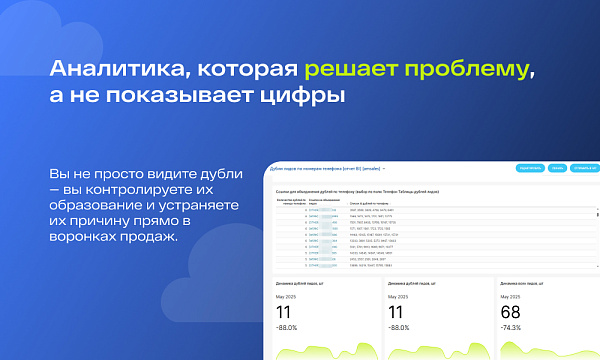Viewport: 600px width, 360px height.
Task: Select the first KPI card showing 11
Action: pos(326,319)
